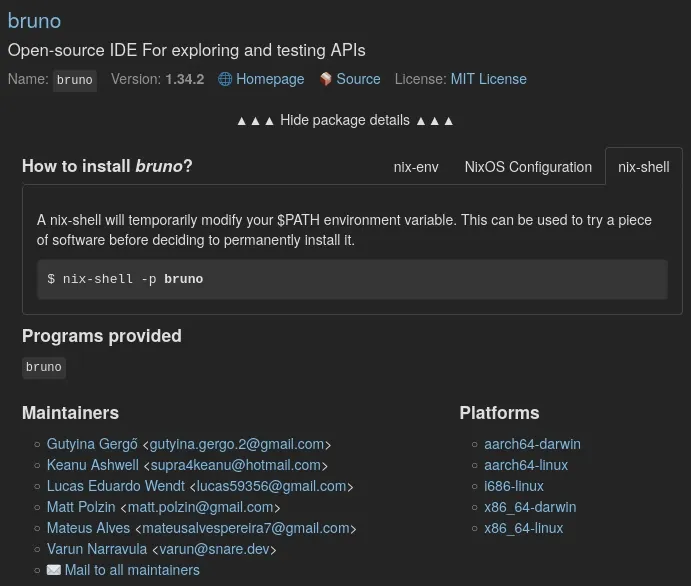691x586 pixels.
Task: Click the Open-source IDE description text
Action: 186,50
